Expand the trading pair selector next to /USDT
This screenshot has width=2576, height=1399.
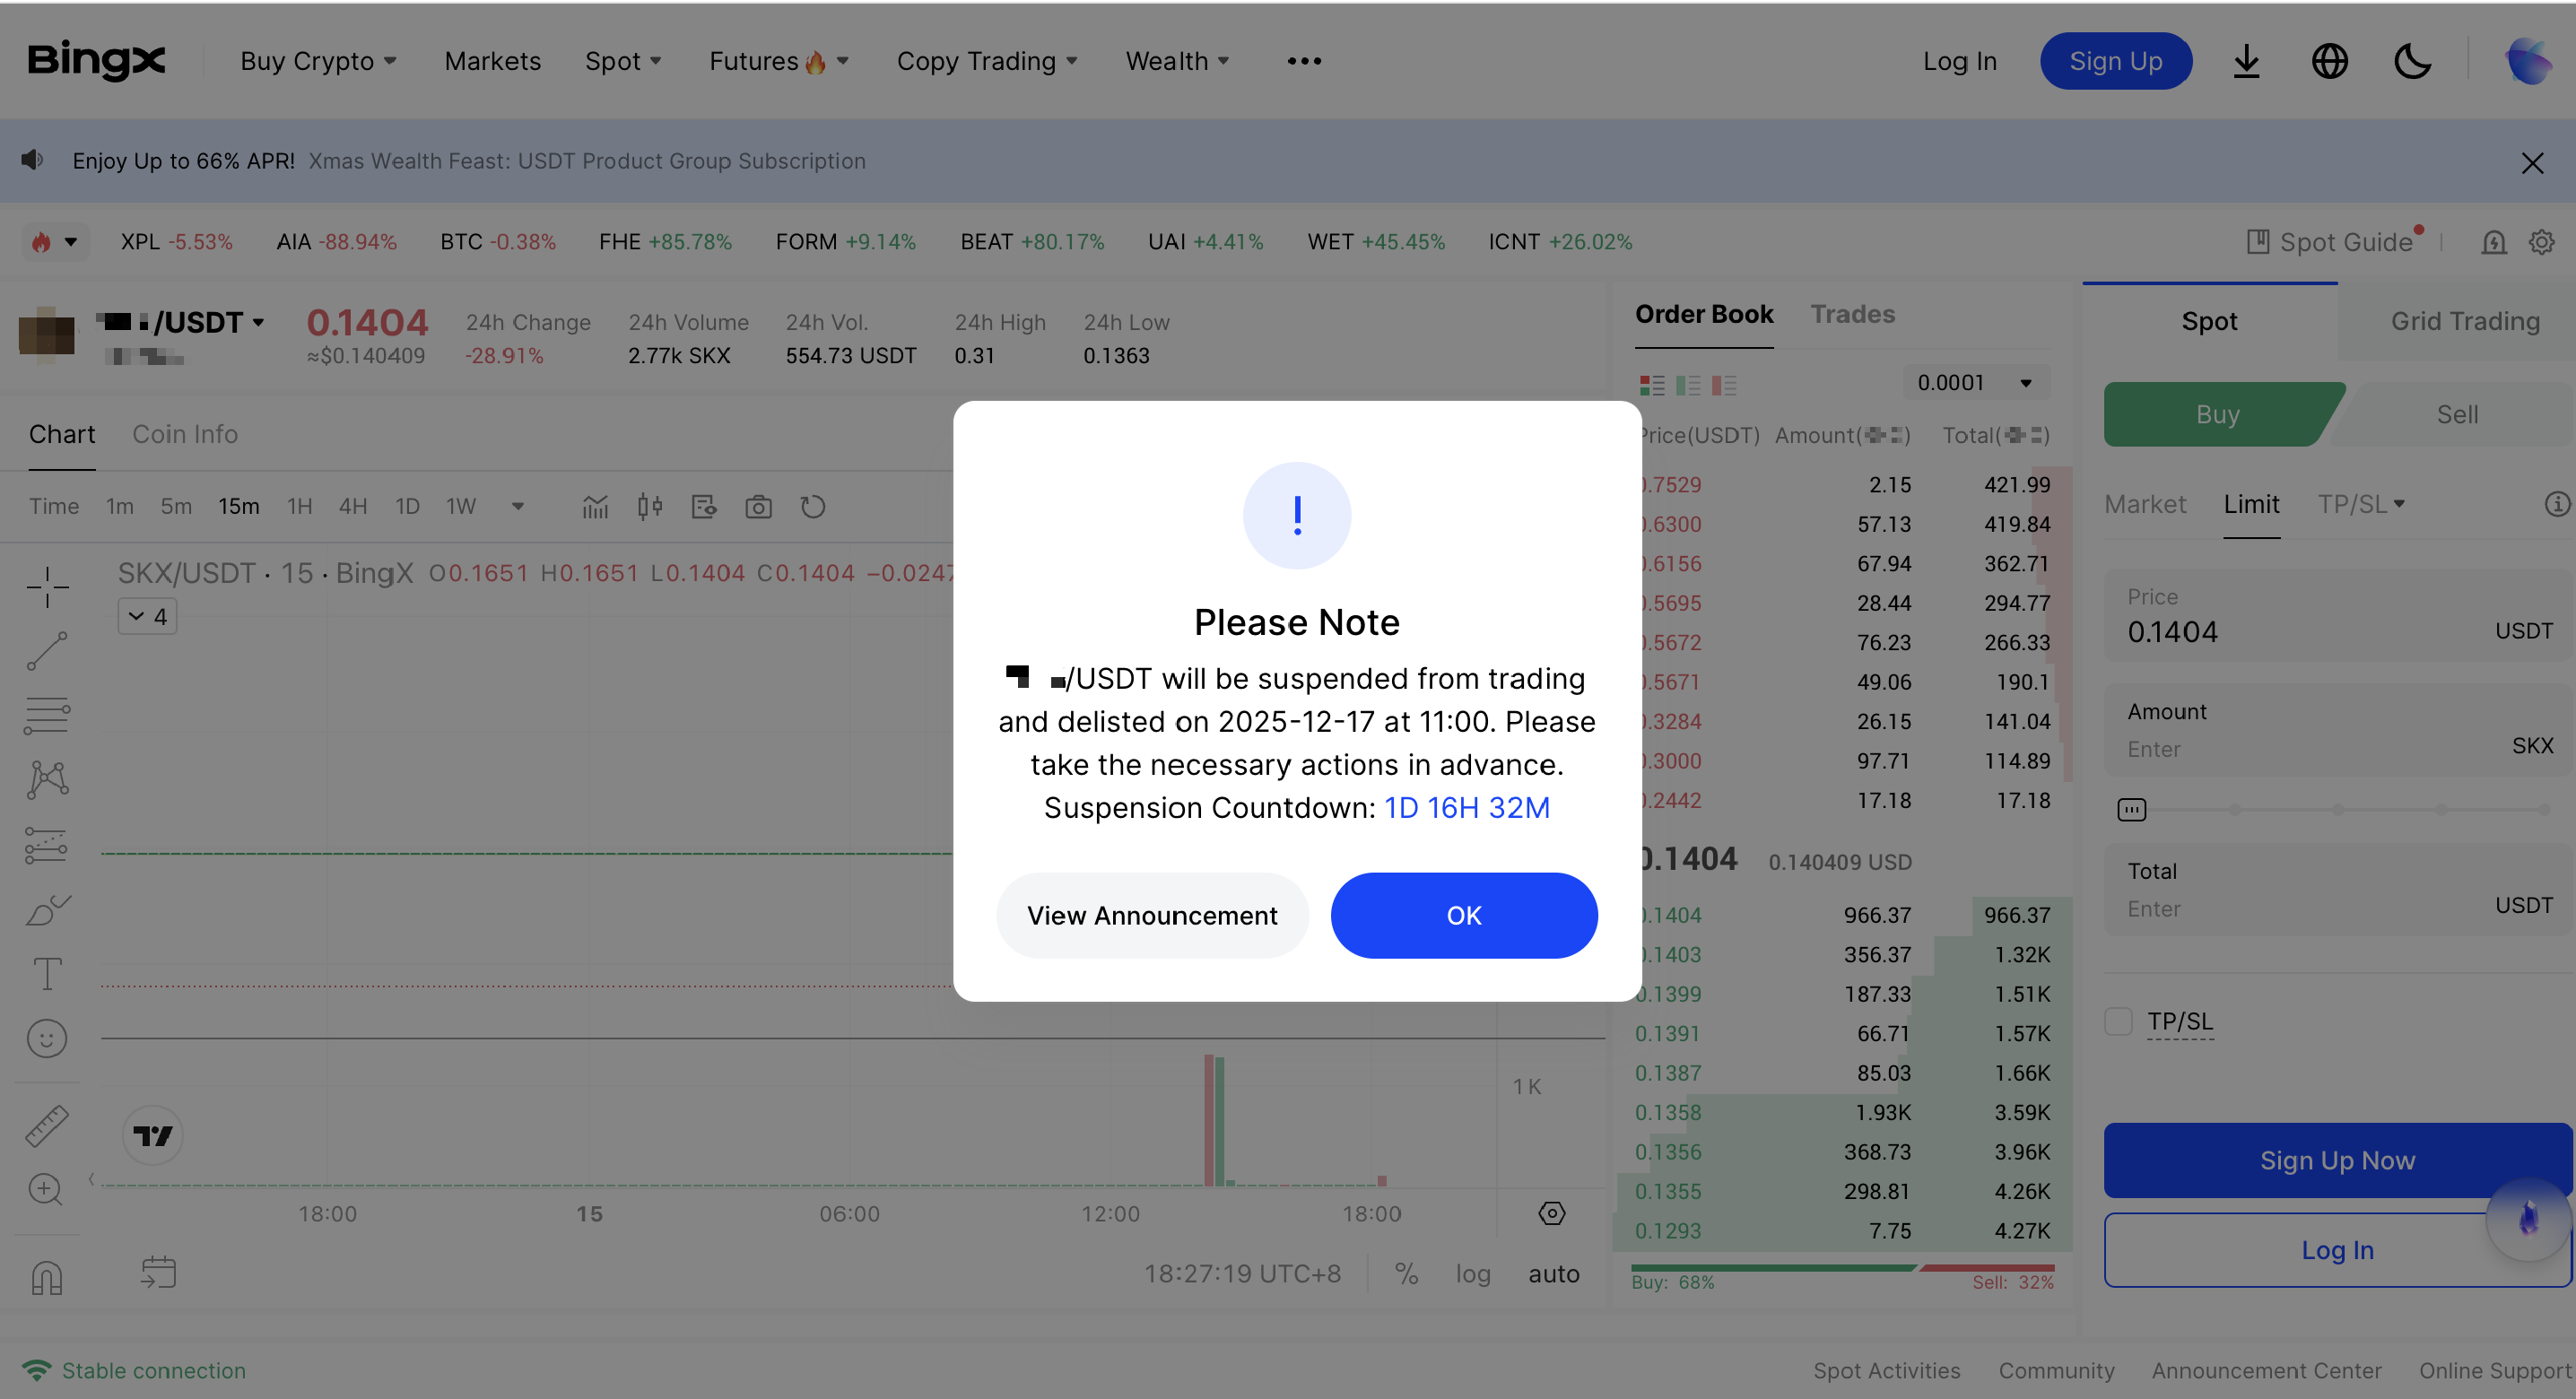259,322
